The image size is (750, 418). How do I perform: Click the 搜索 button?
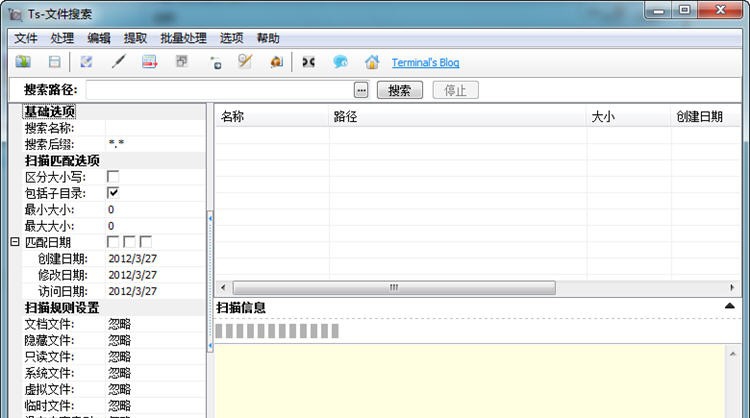[399, 90]
